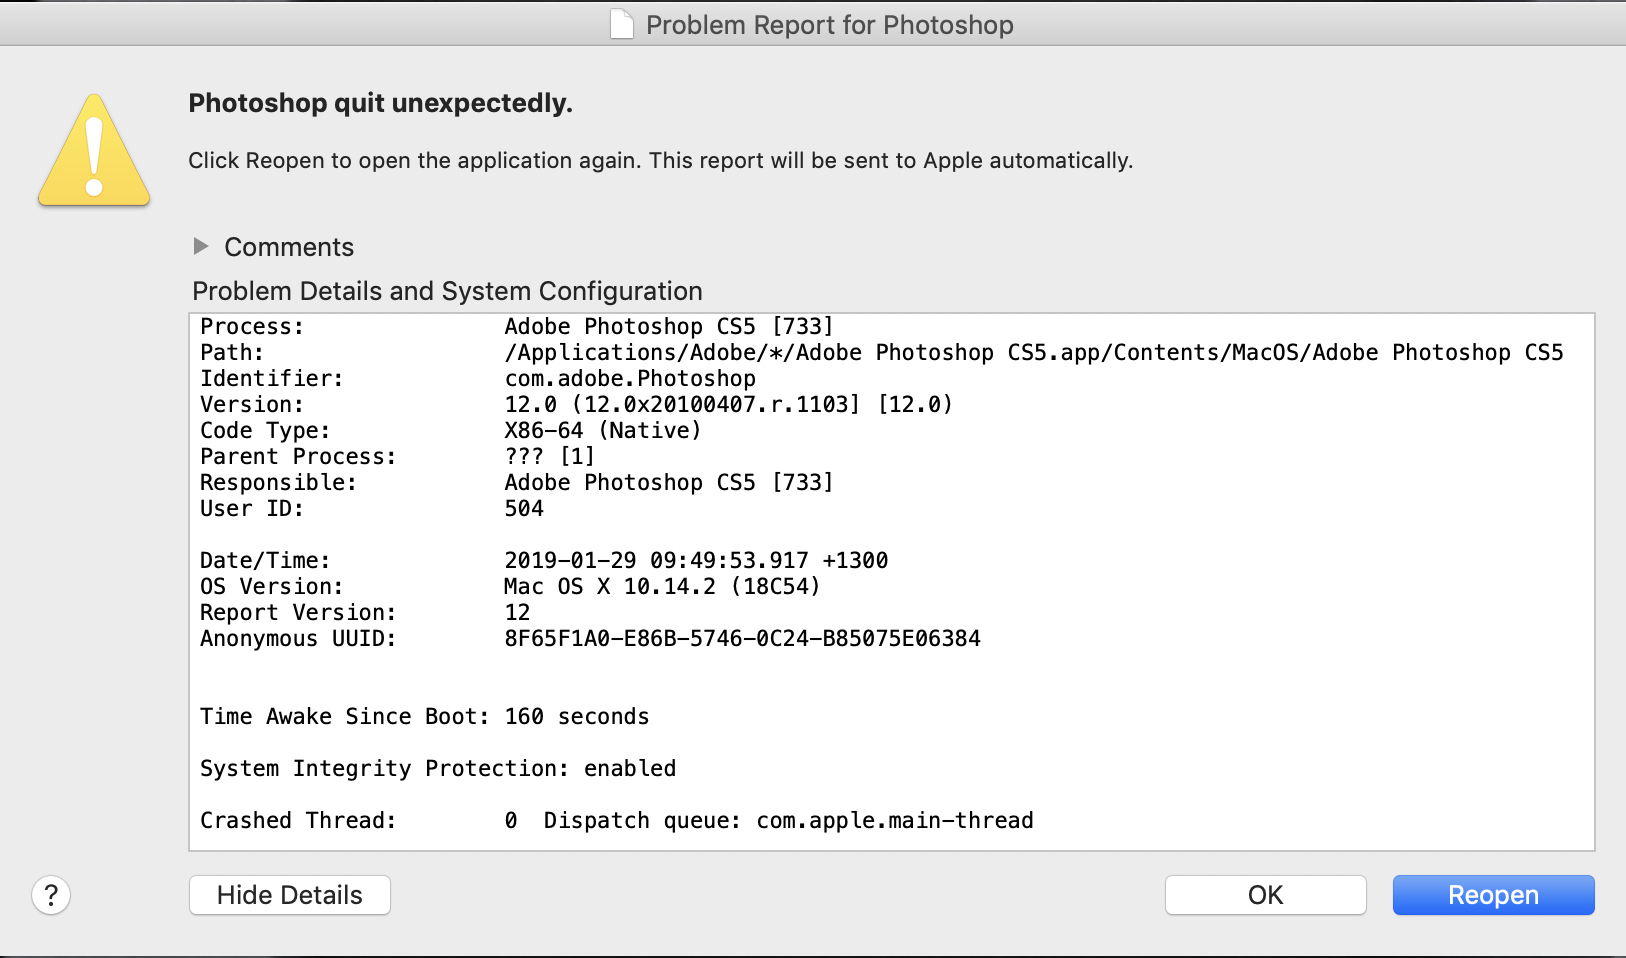Click the help question mark button
1626x958 pixels.
coord(51,895)
